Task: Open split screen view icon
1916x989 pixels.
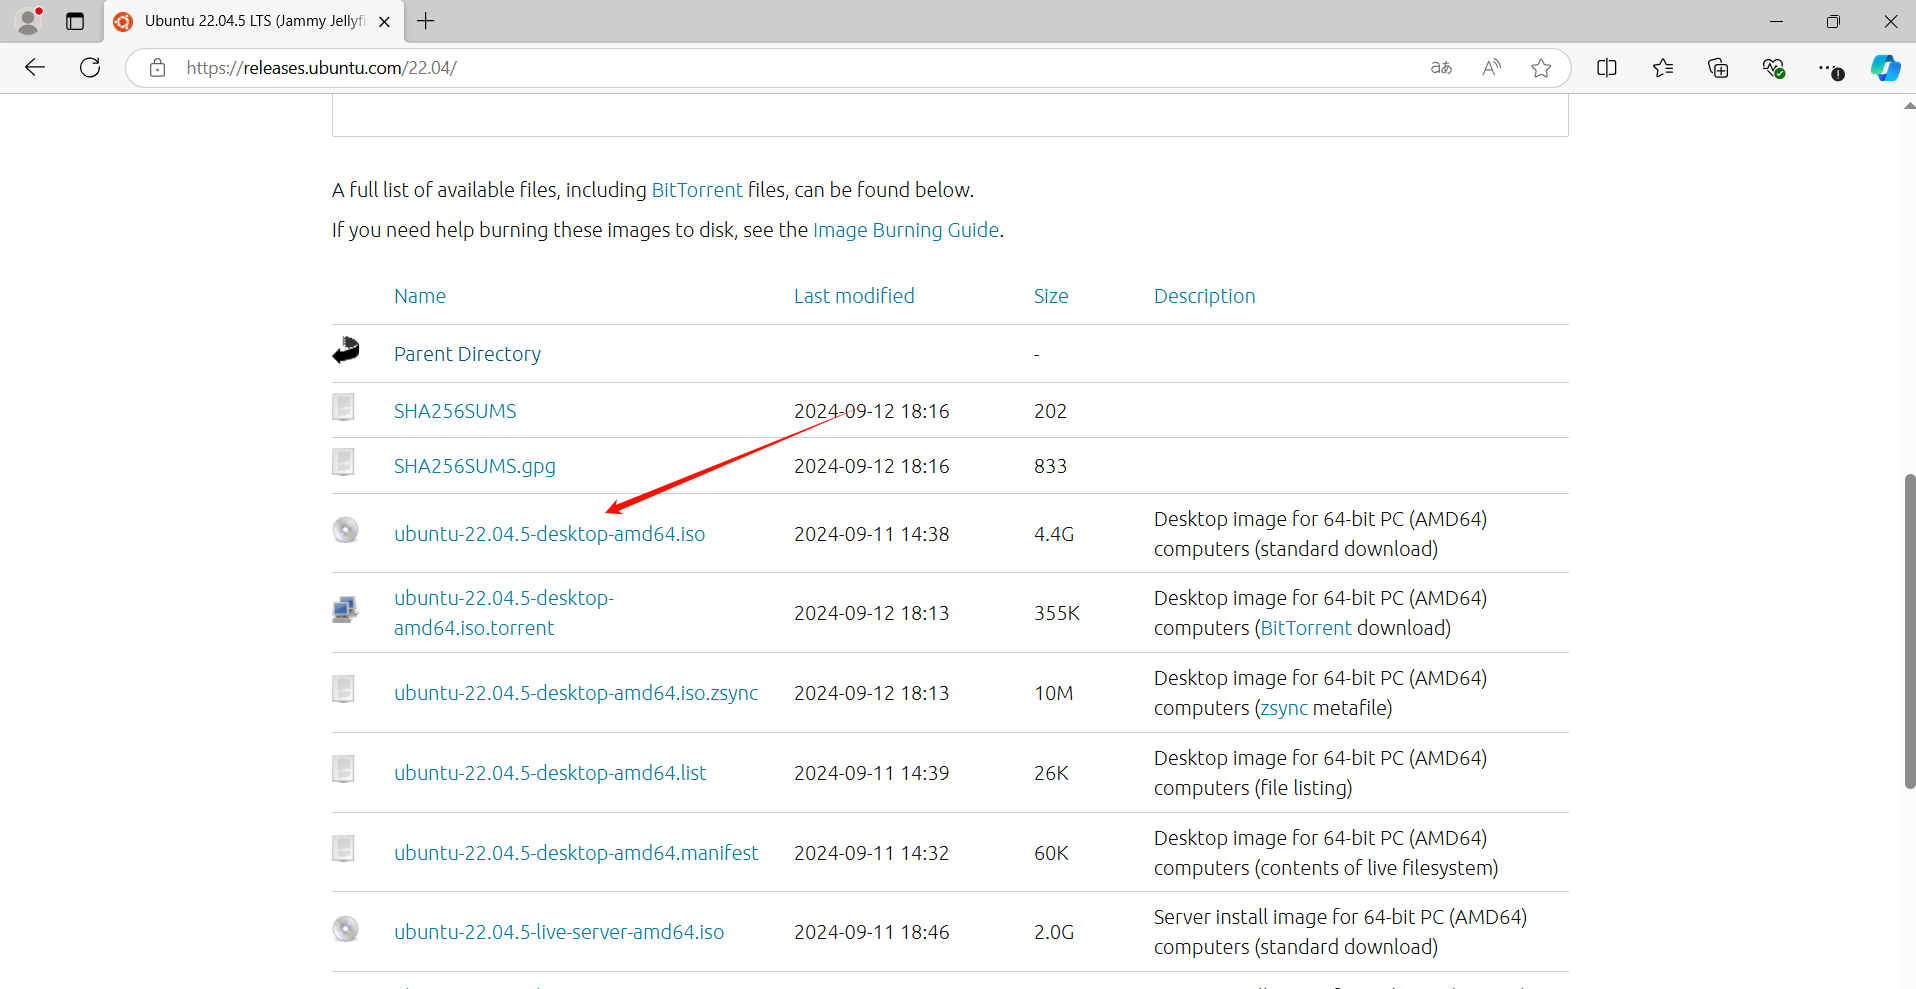Action: 1607,68
